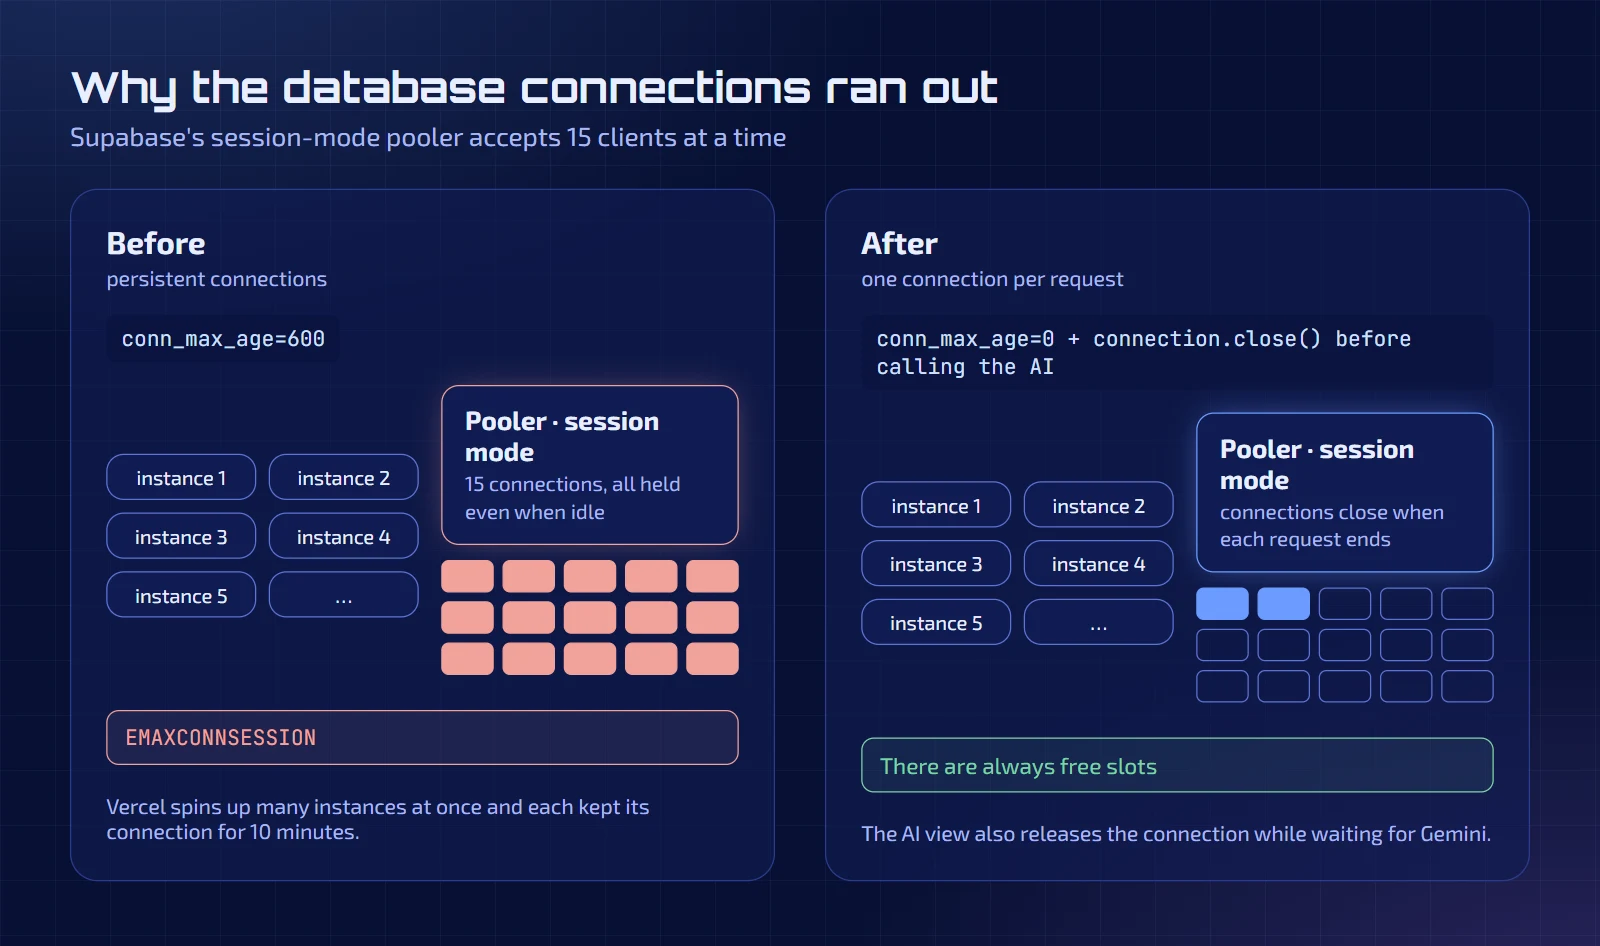This screenshot has width=1600, height=946.
Task: Select the 'There are always free slots' banner
Action: (x=1177, y=766)
